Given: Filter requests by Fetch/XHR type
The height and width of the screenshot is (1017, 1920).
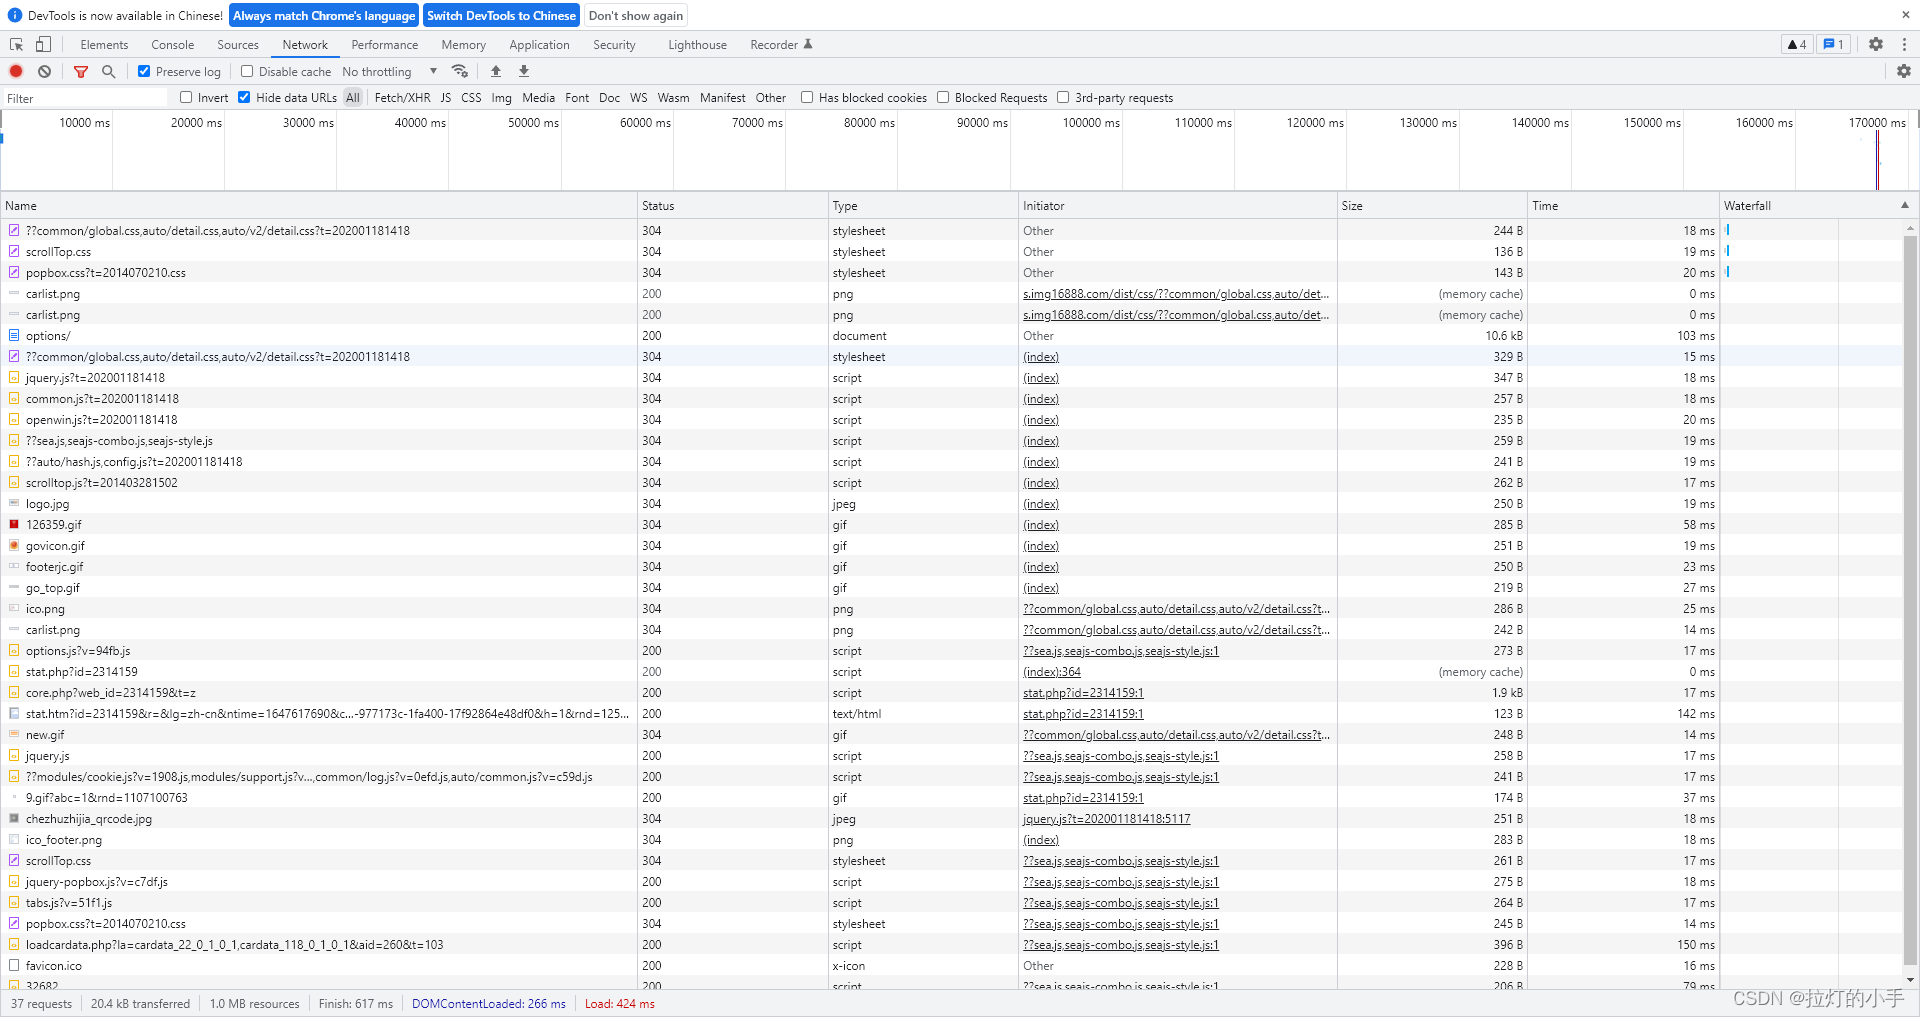Looking at the screenshot, I should 402,98.
